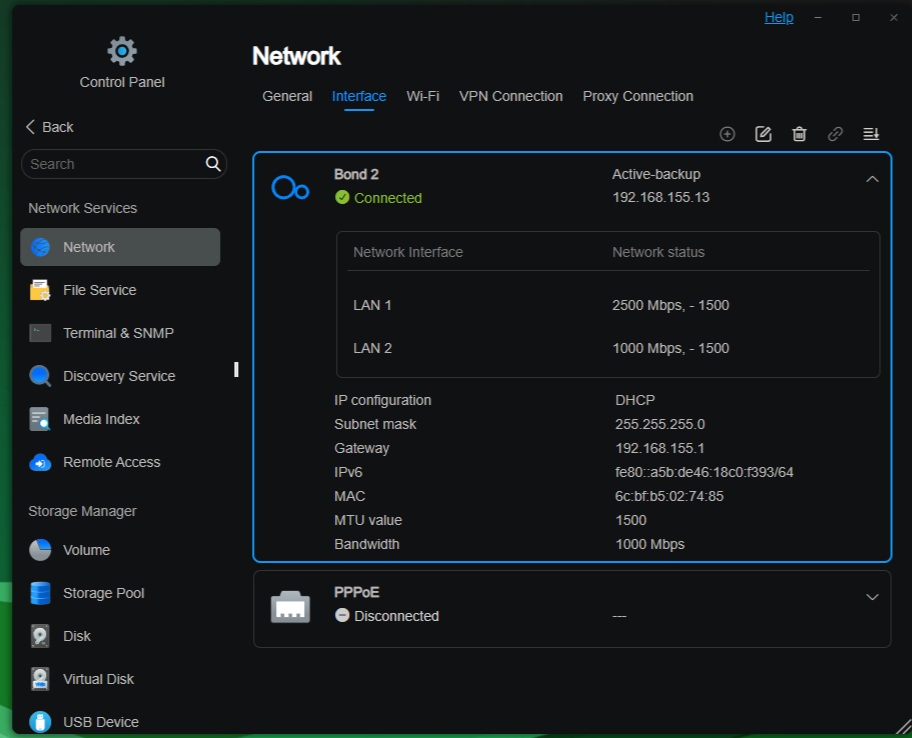Click the Bandwidth value 1000 Mbps
This screenshot has height=738, width=912.
[x=650, y=544]
